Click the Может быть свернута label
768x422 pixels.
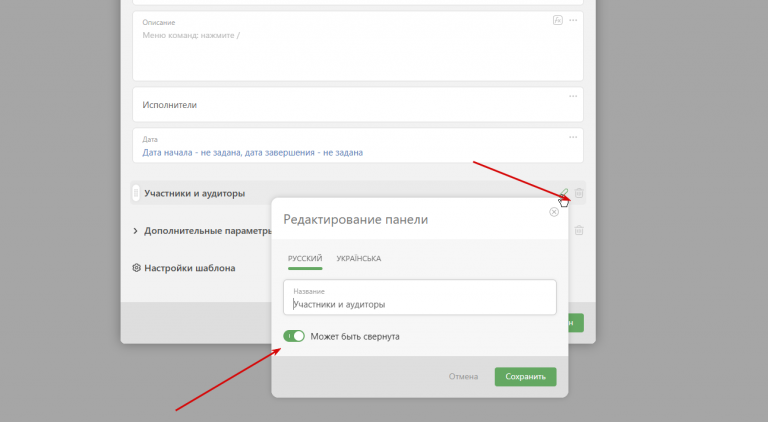point(355,336)
